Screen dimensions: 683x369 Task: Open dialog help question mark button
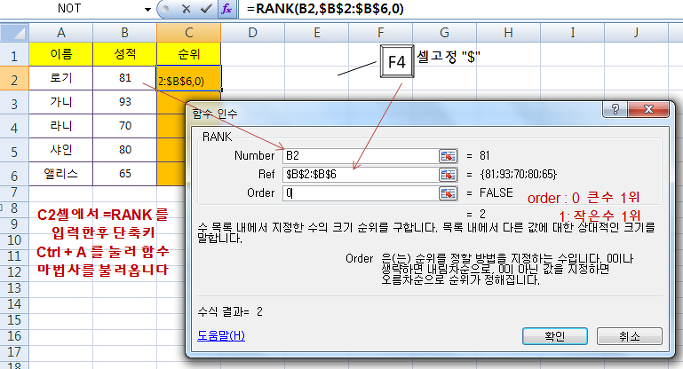(x=615, y=109)
